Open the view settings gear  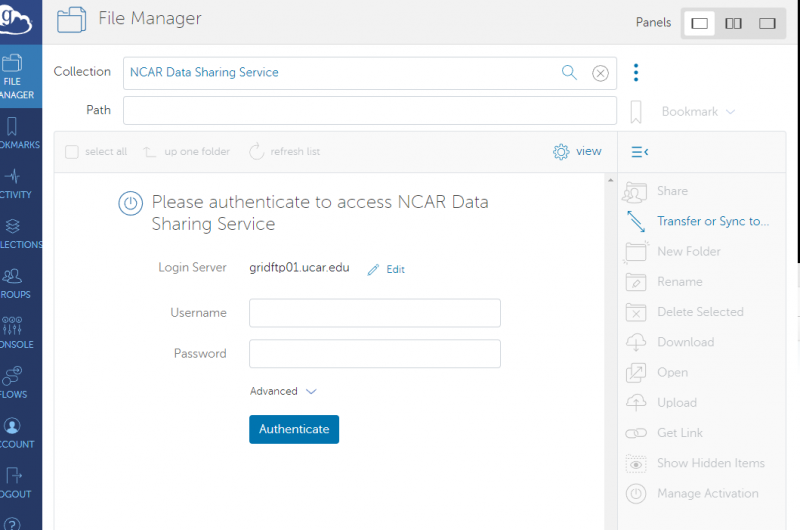pos(561,152)
